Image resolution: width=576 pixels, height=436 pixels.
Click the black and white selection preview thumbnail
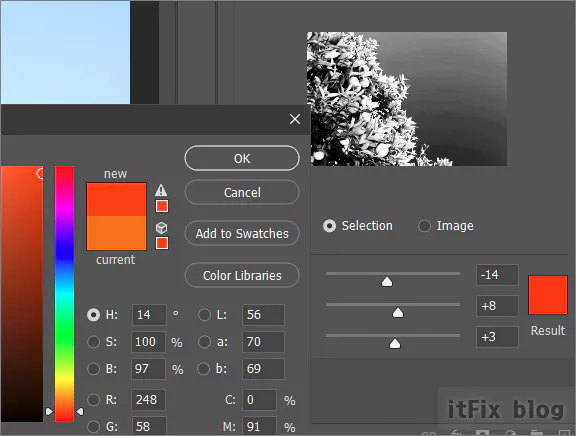point(407,99)
